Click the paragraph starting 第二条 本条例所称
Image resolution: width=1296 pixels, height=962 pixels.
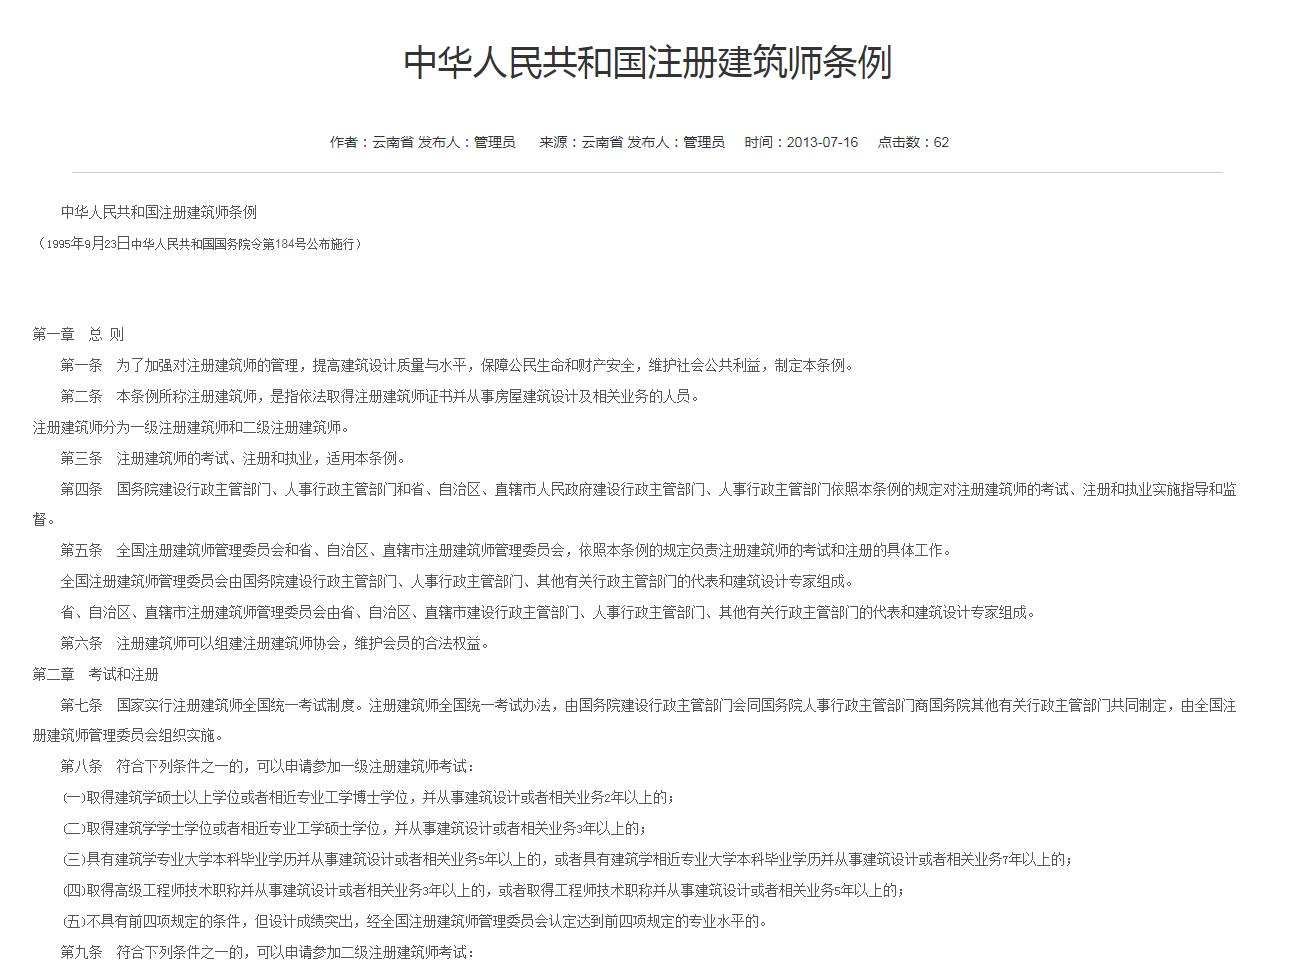coord(381,396)
